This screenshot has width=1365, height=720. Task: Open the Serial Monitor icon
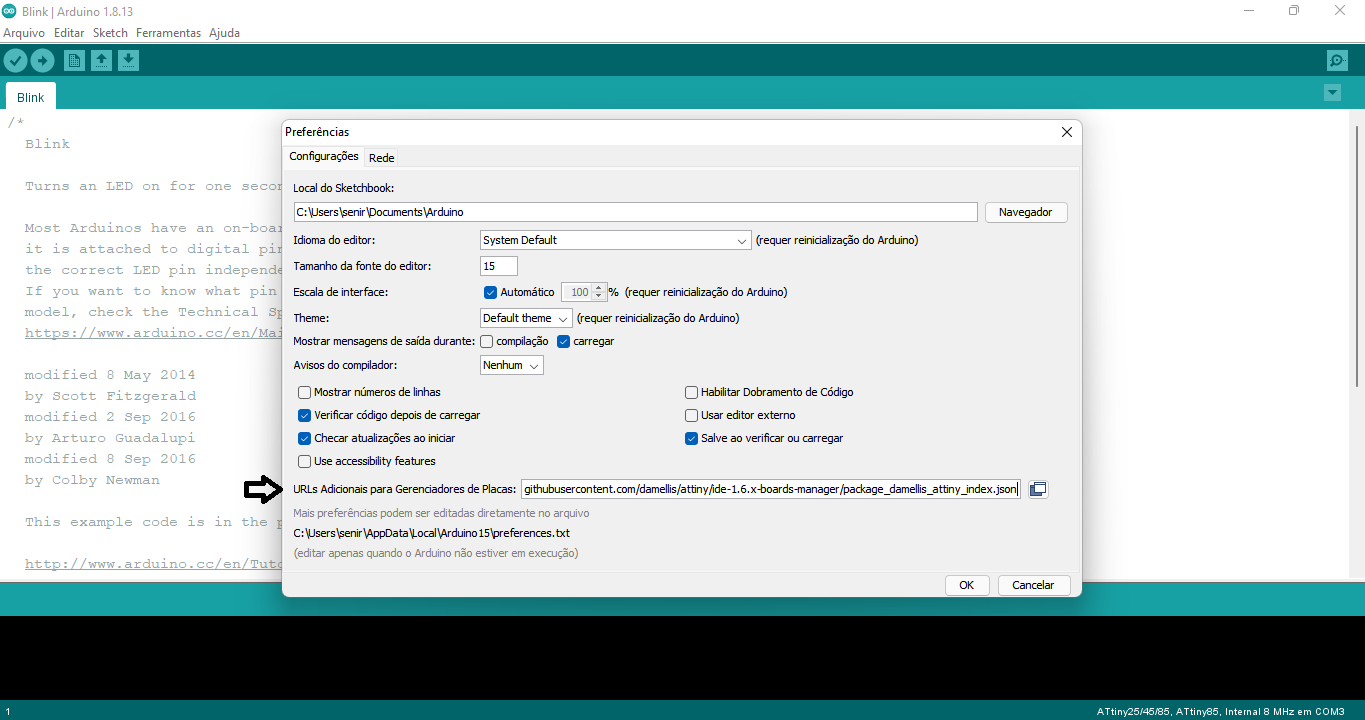pyautogui.click(x=1337, y=60)
